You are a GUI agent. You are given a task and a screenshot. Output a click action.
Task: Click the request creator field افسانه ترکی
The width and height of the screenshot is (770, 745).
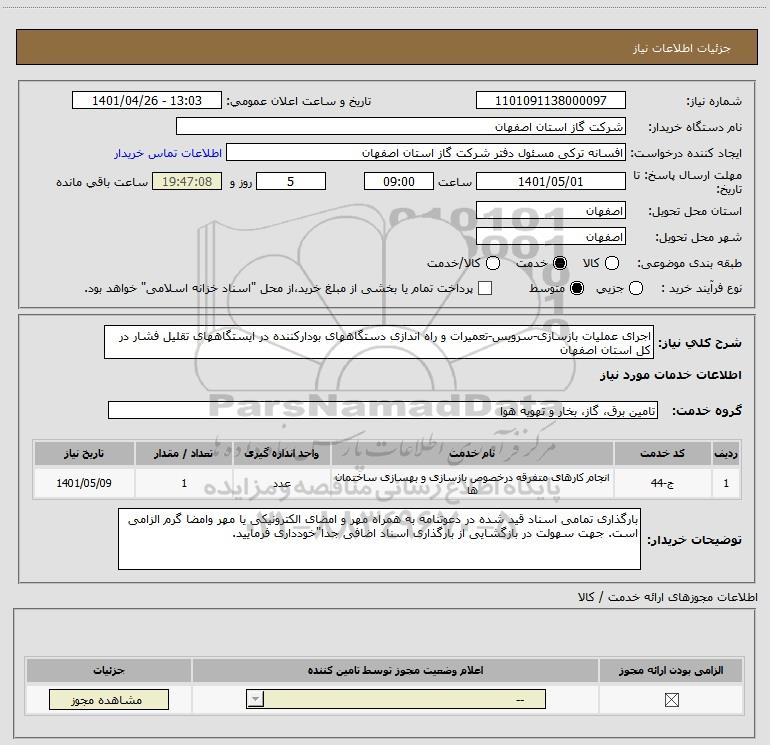(426, 153)
